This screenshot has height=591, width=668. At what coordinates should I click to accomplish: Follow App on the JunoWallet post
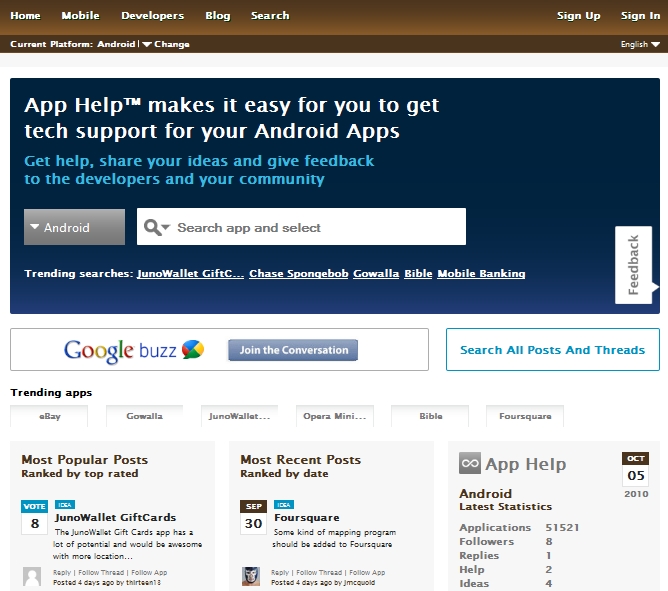point(149,573)
